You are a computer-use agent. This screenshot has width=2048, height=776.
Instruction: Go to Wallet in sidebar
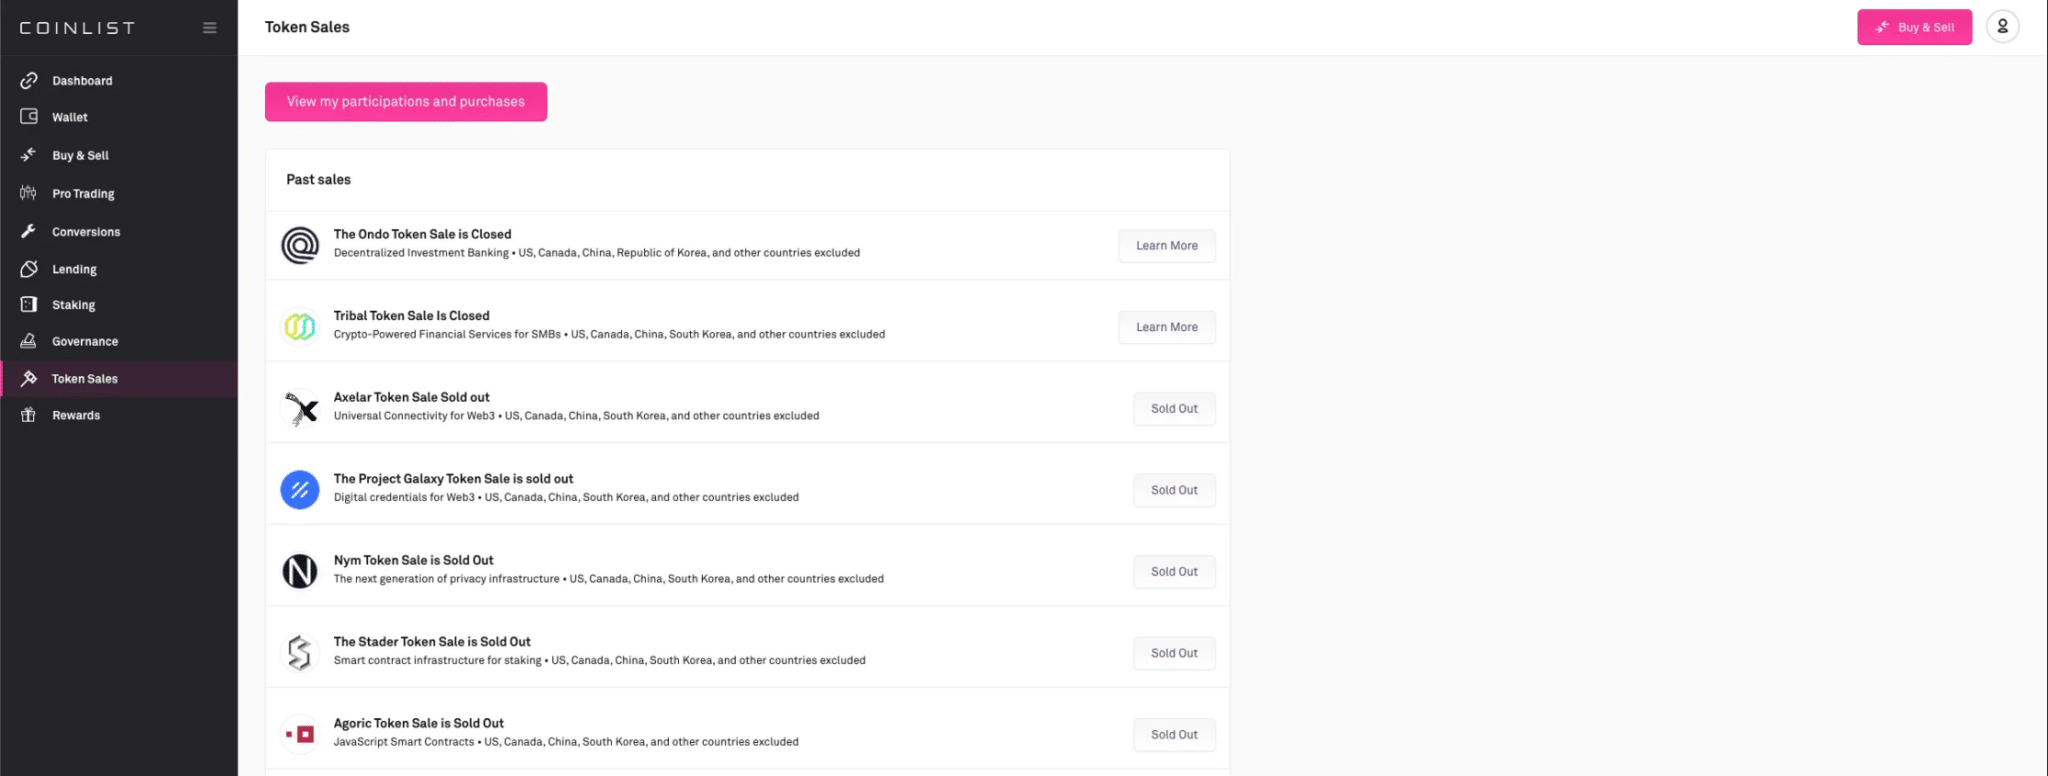coord(69,117)
